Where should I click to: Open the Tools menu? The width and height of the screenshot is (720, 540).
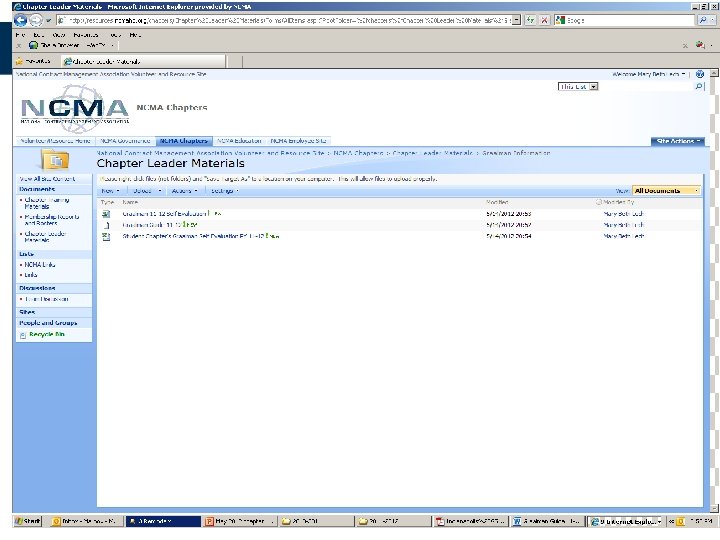[x=115, y=35]
